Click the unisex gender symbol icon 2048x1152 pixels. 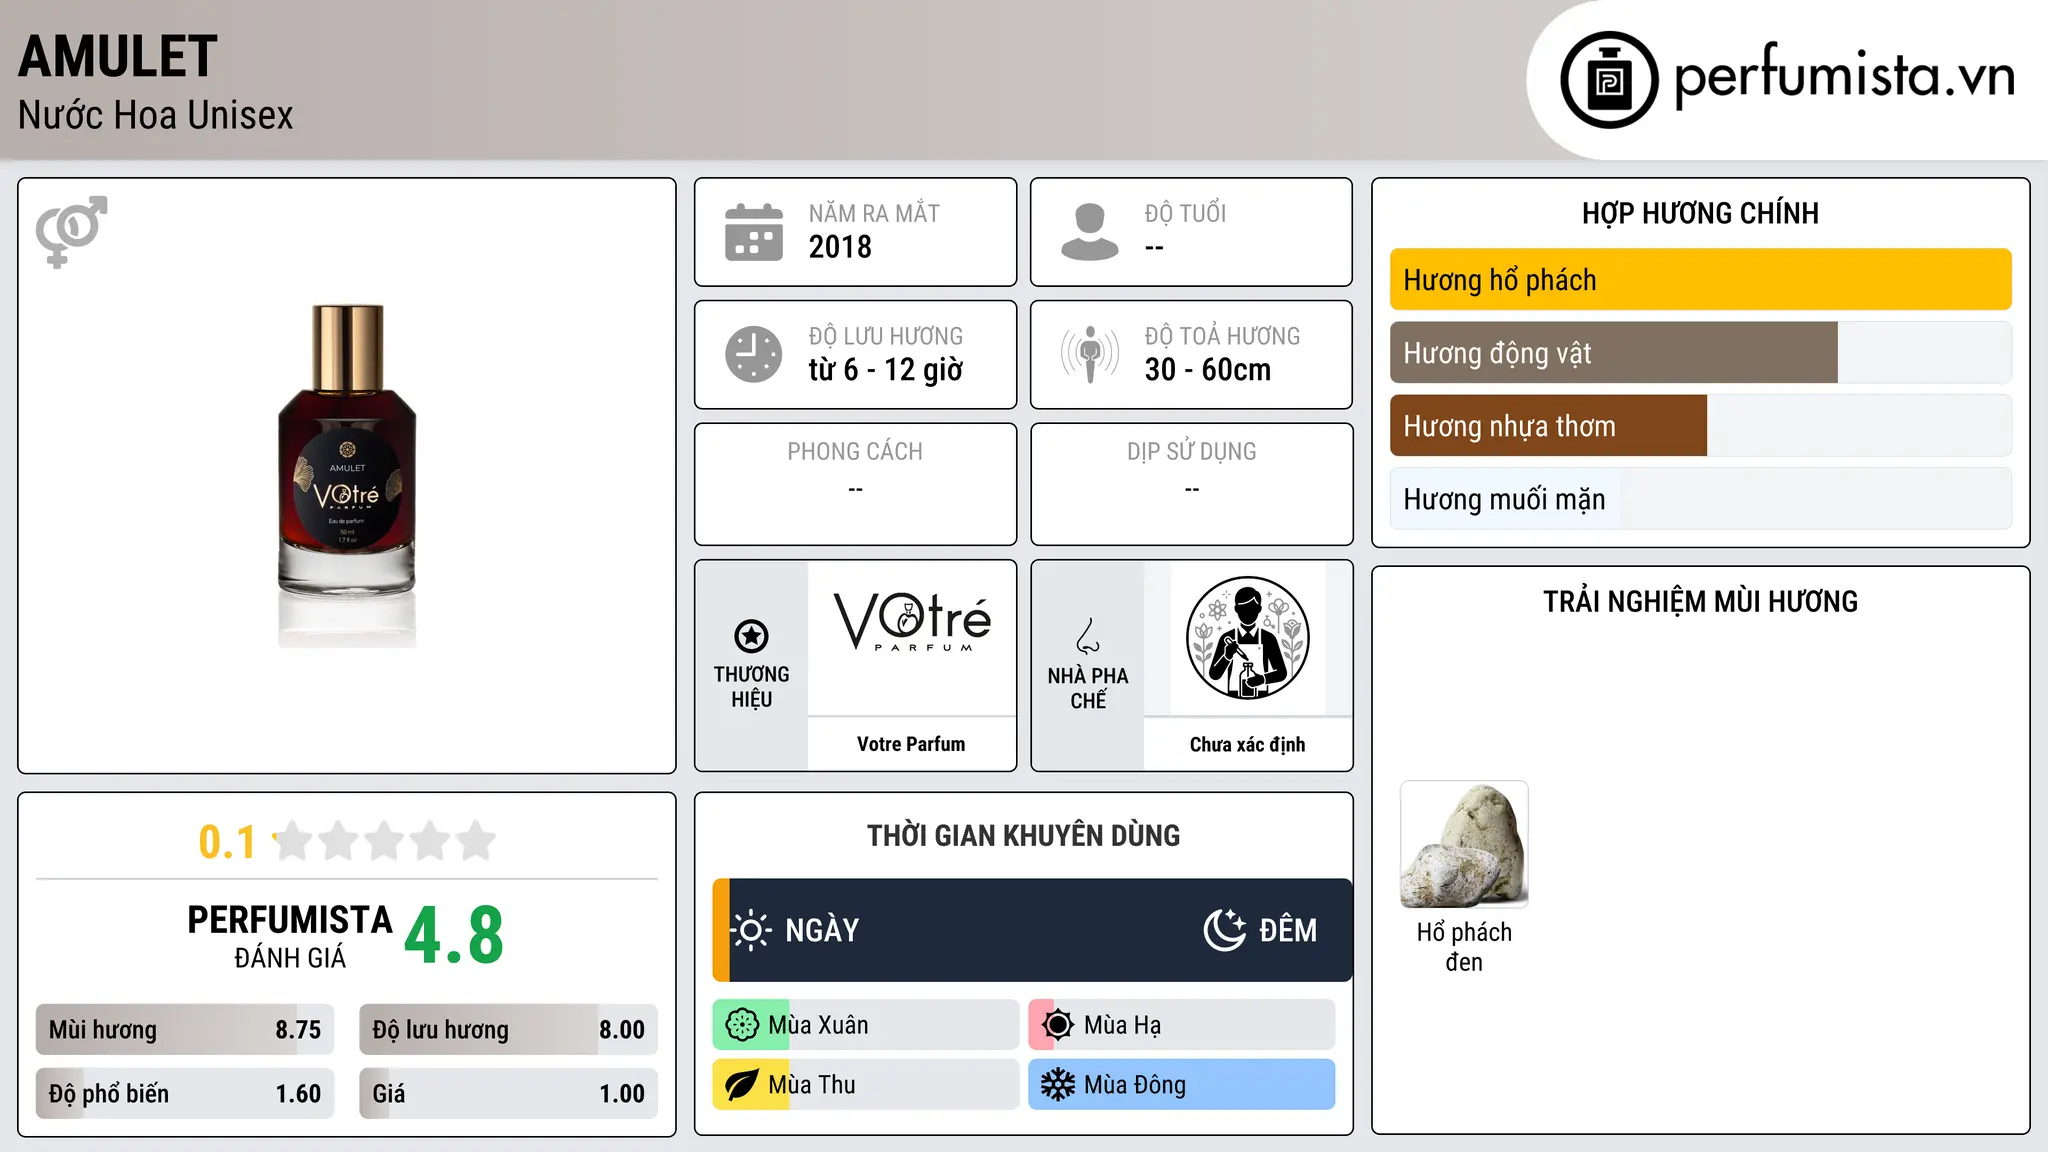(71, 231)
